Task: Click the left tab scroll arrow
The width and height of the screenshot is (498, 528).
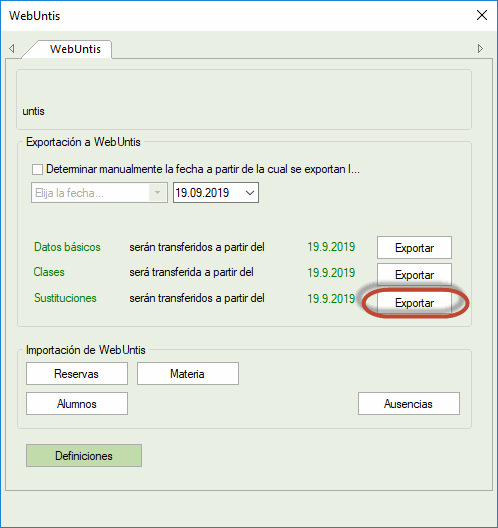Action: pyautogui.click(x=12, y=48)
